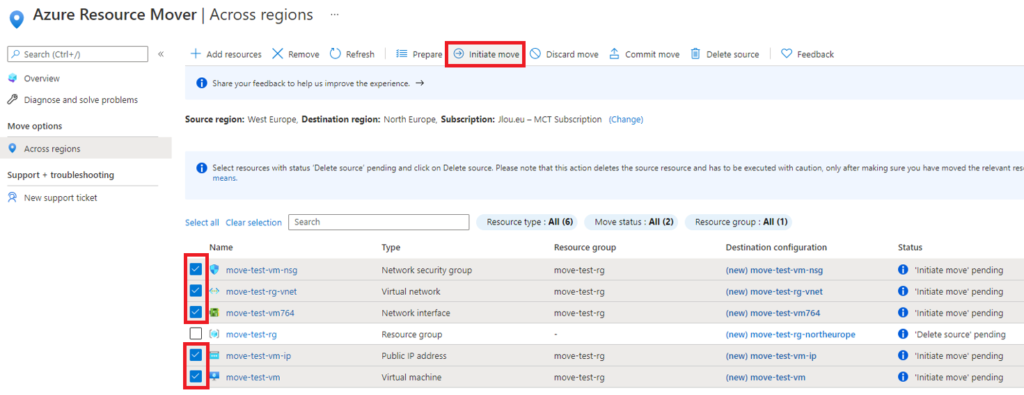The height and width of the screenshot is (395, 1024).
Task: Collapse sidebar with double chevron icon
Action: pyautogui.click(x=161, y=54)
